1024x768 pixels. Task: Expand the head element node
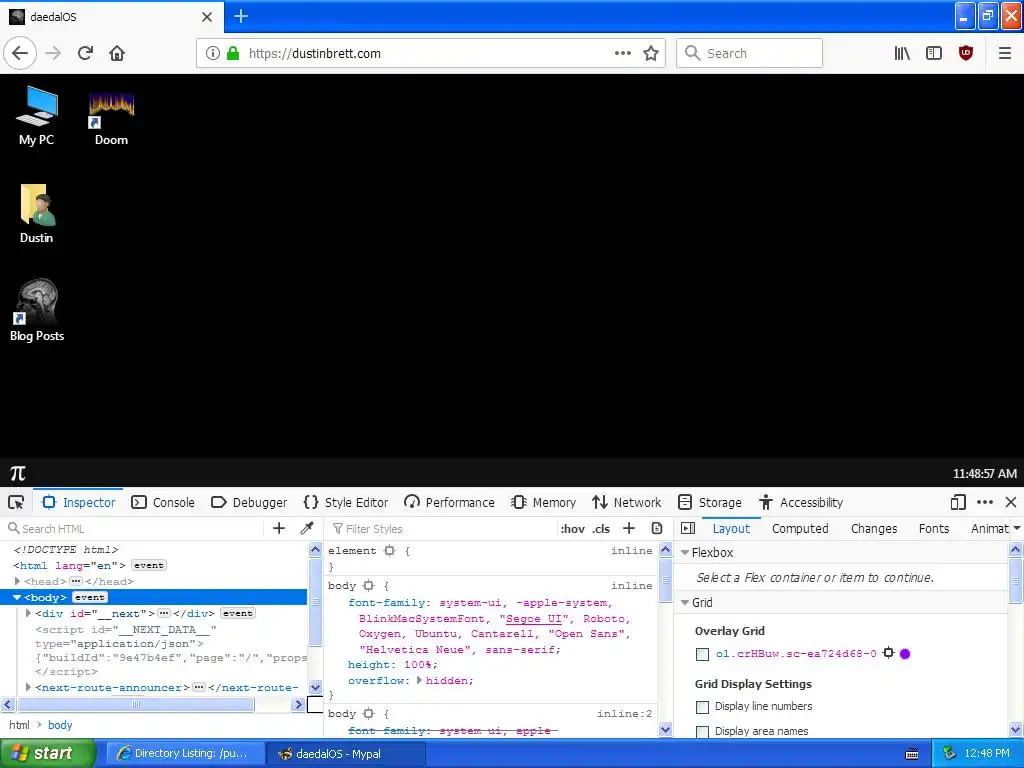coord(17,581)
